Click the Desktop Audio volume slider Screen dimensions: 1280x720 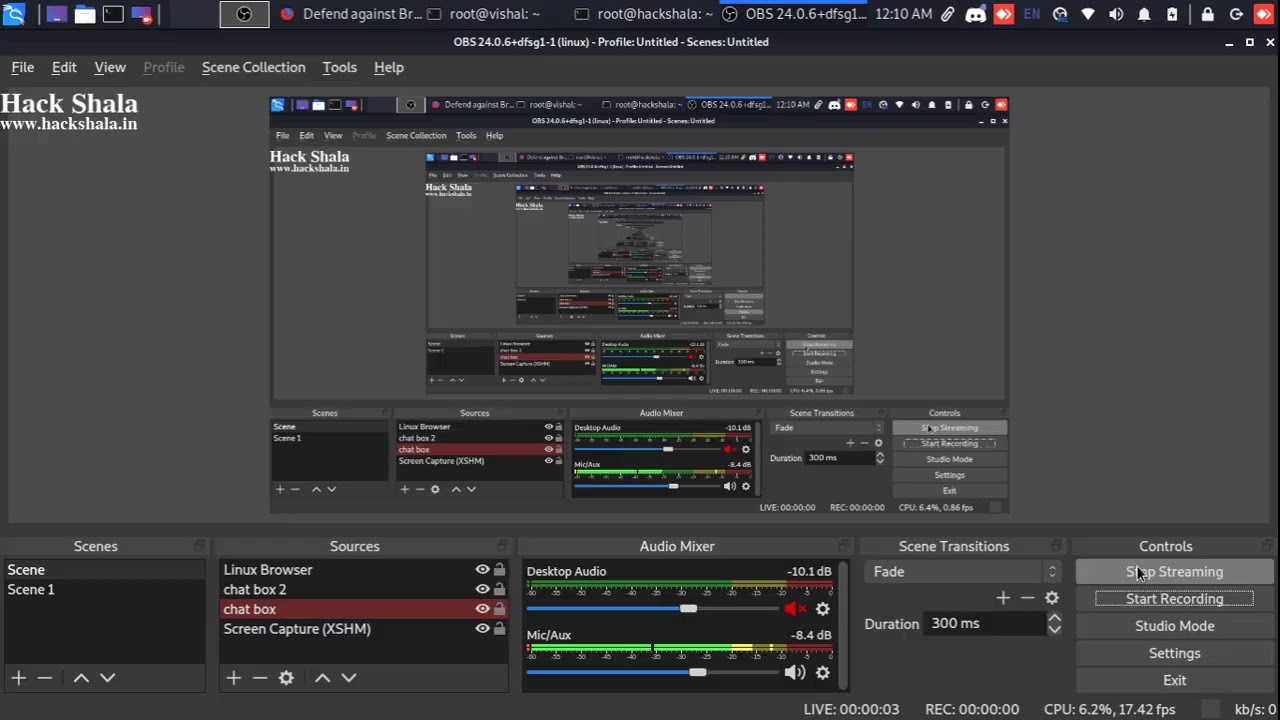pos(652,608)
